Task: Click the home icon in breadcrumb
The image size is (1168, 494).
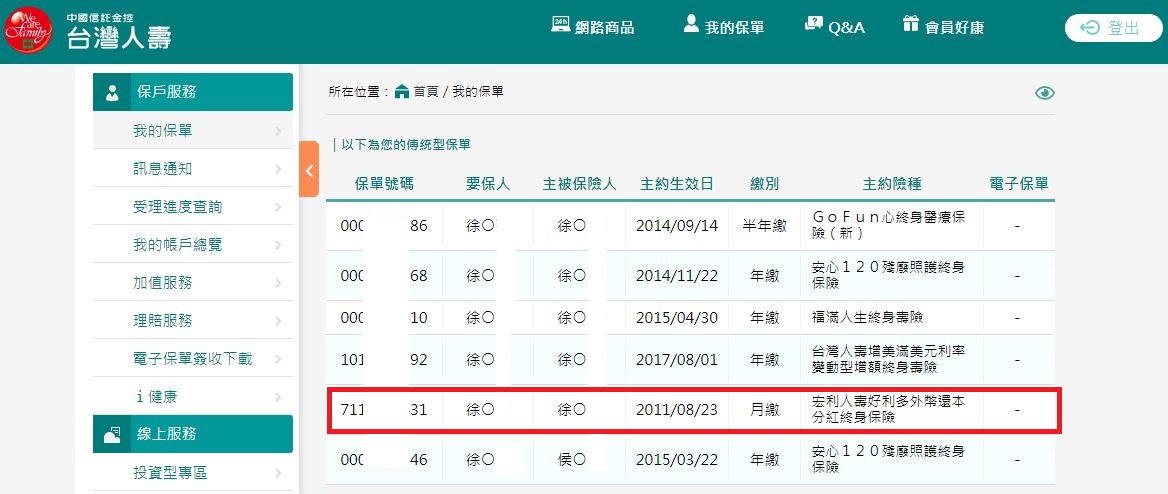Action: [402, 92]
